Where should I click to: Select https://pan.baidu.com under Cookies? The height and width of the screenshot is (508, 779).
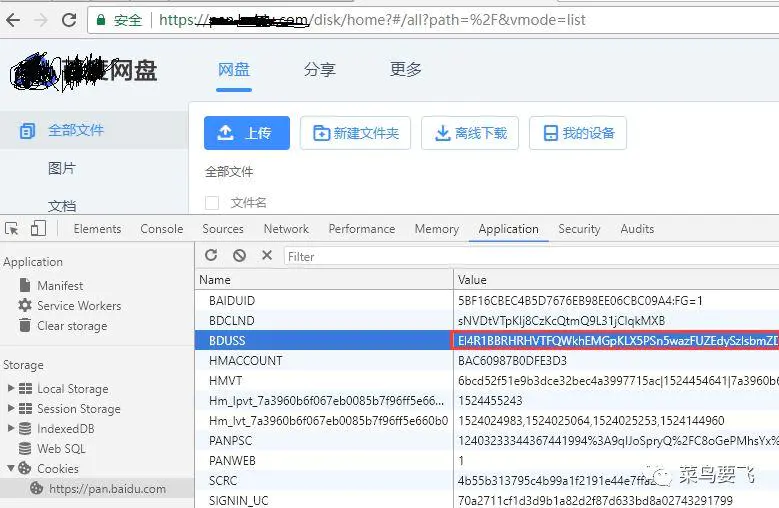[107, 489]
